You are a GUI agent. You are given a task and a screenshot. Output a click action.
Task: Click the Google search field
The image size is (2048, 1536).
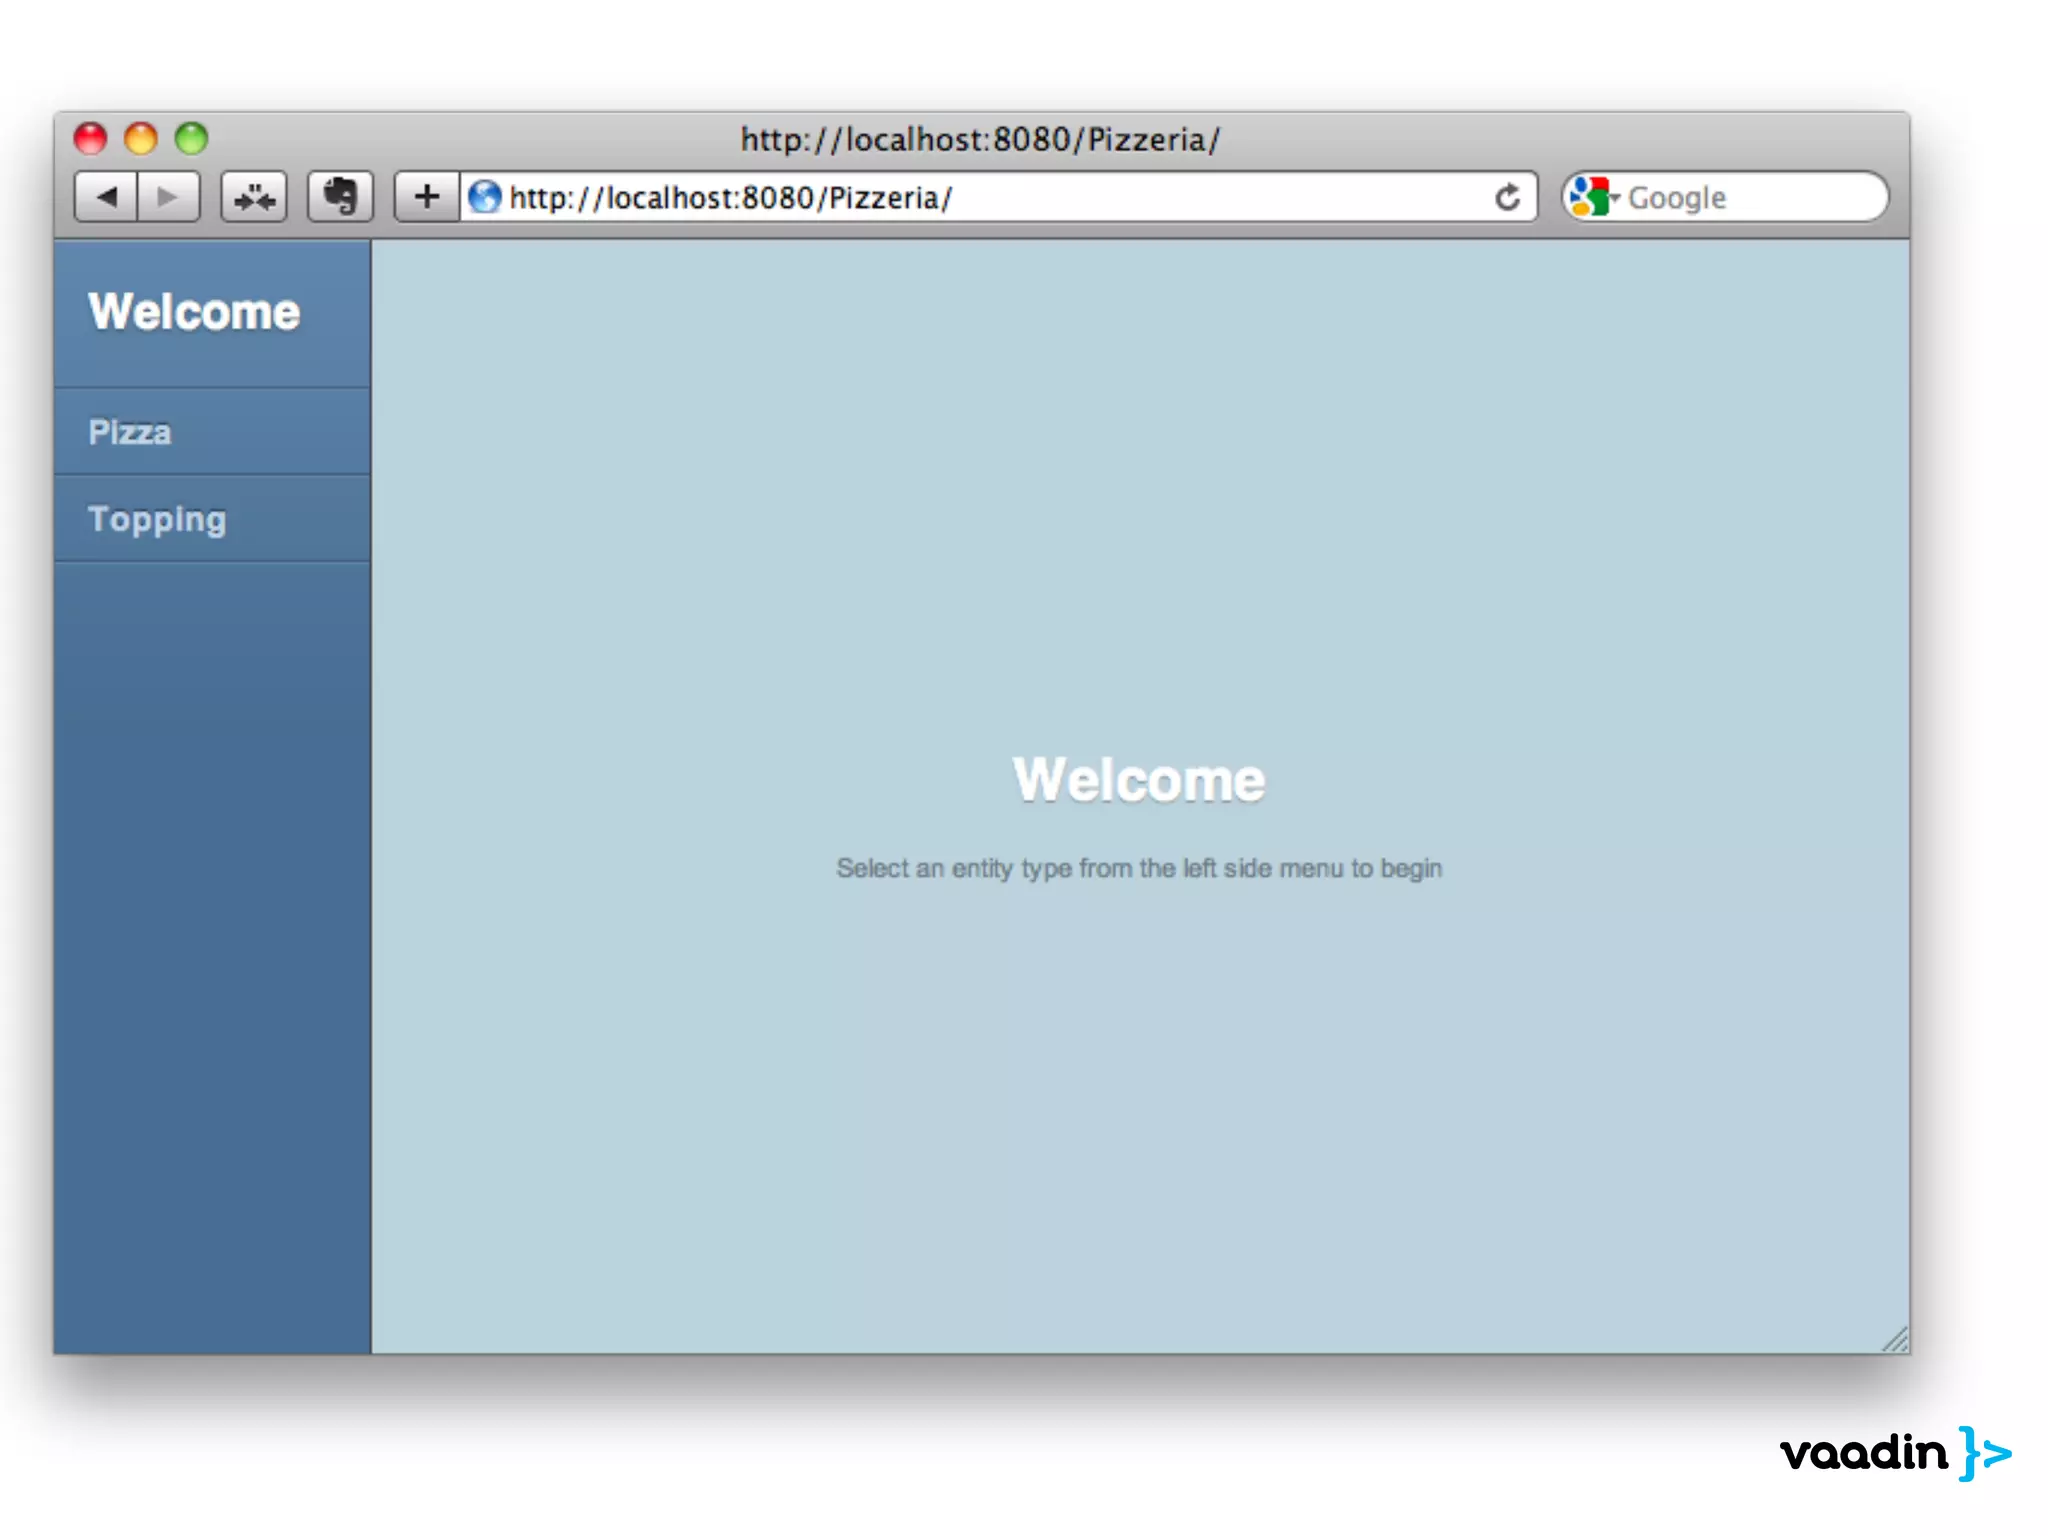[1726, 197]
